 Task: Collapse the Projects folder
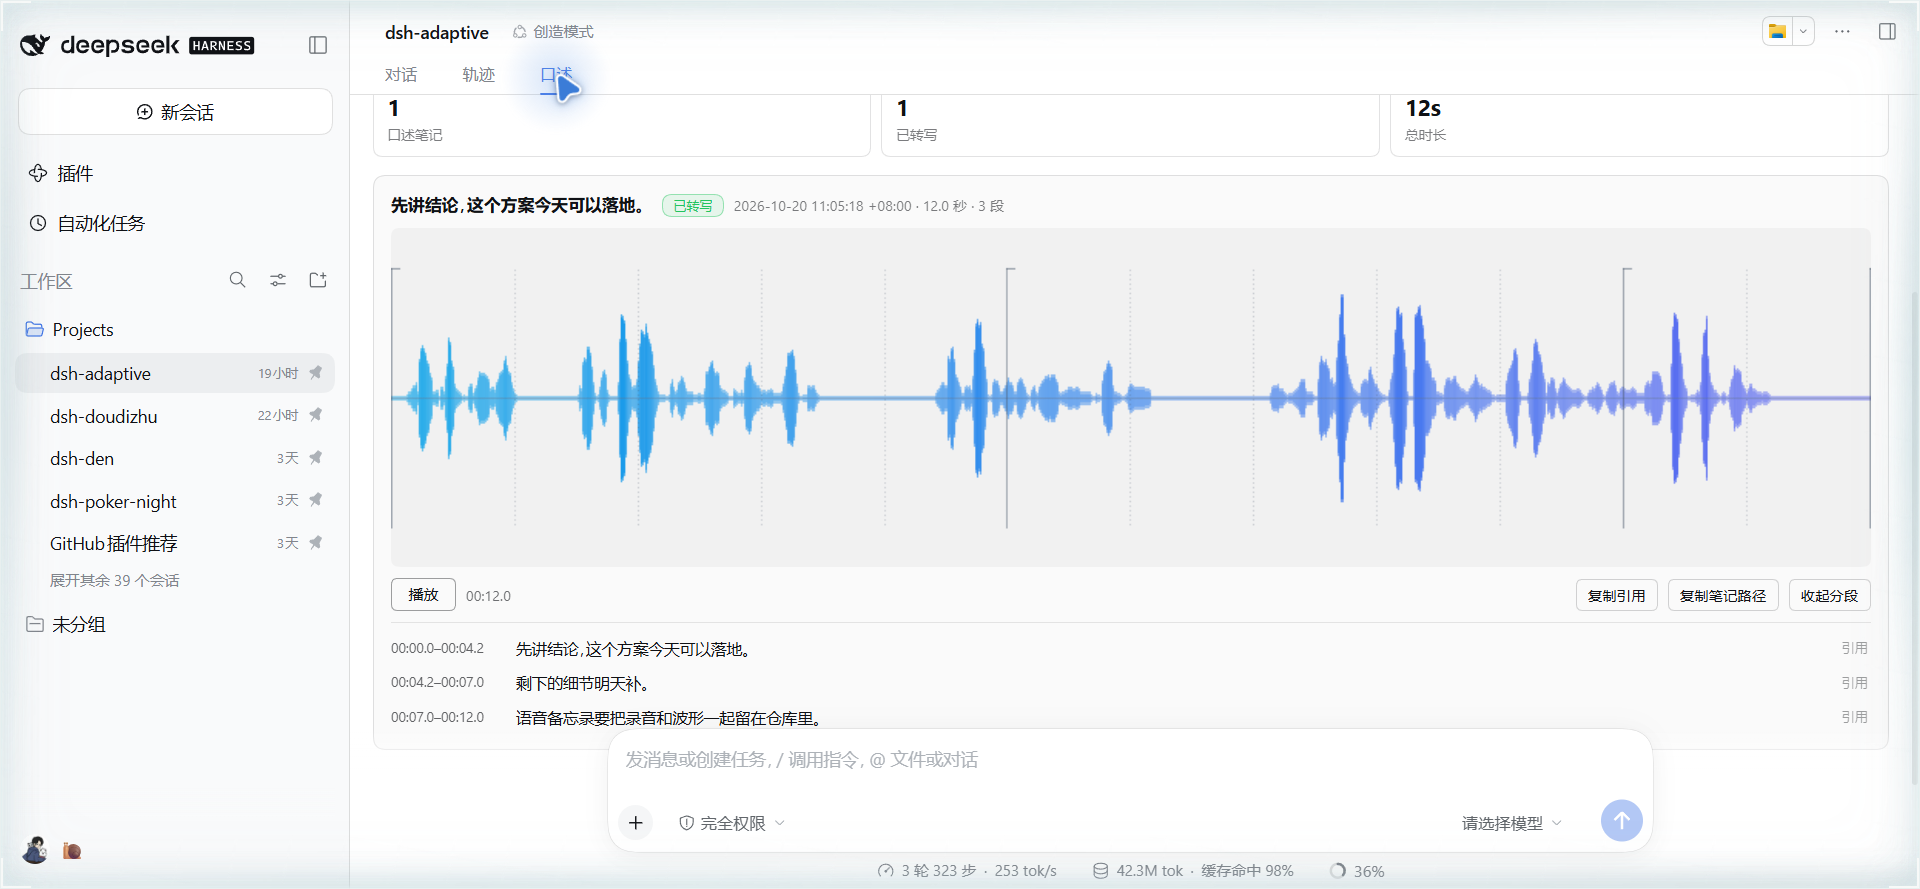tap(69, 329)
